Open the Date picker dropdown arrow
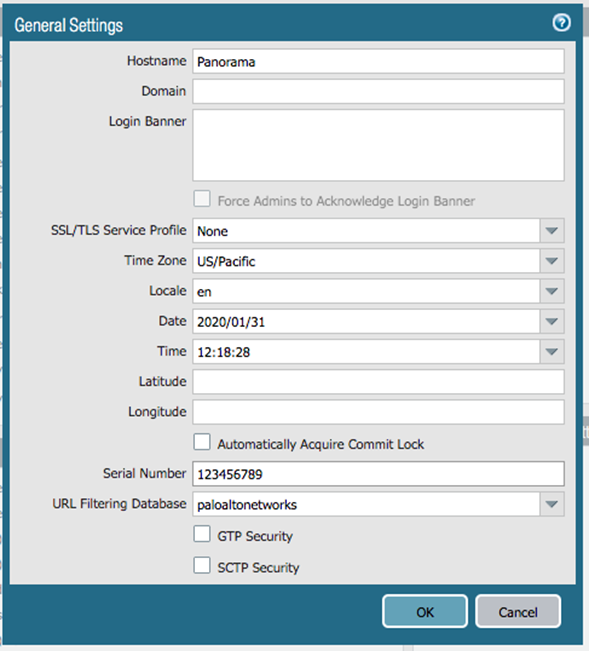 click(x=552, y=321)
